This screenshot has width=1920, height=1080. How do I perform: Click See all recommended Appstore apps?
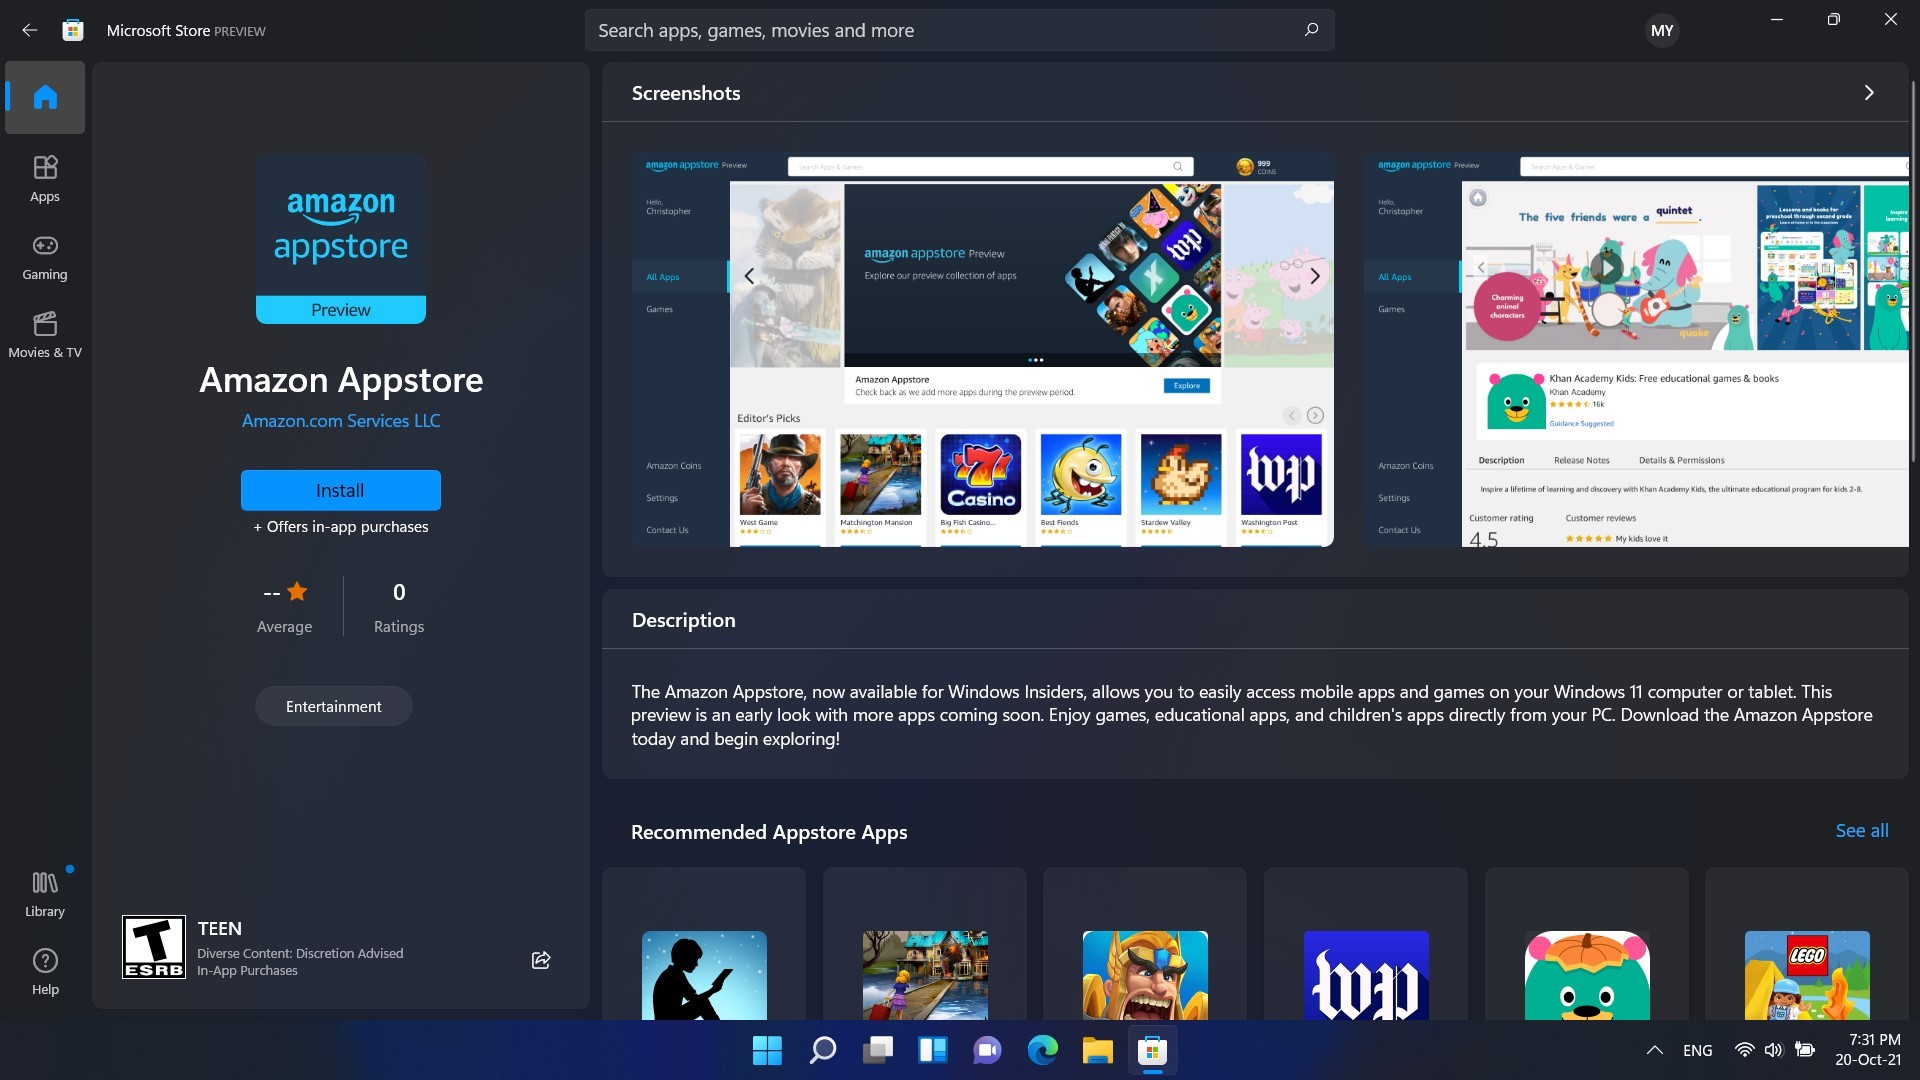[x=1861, y=830]
